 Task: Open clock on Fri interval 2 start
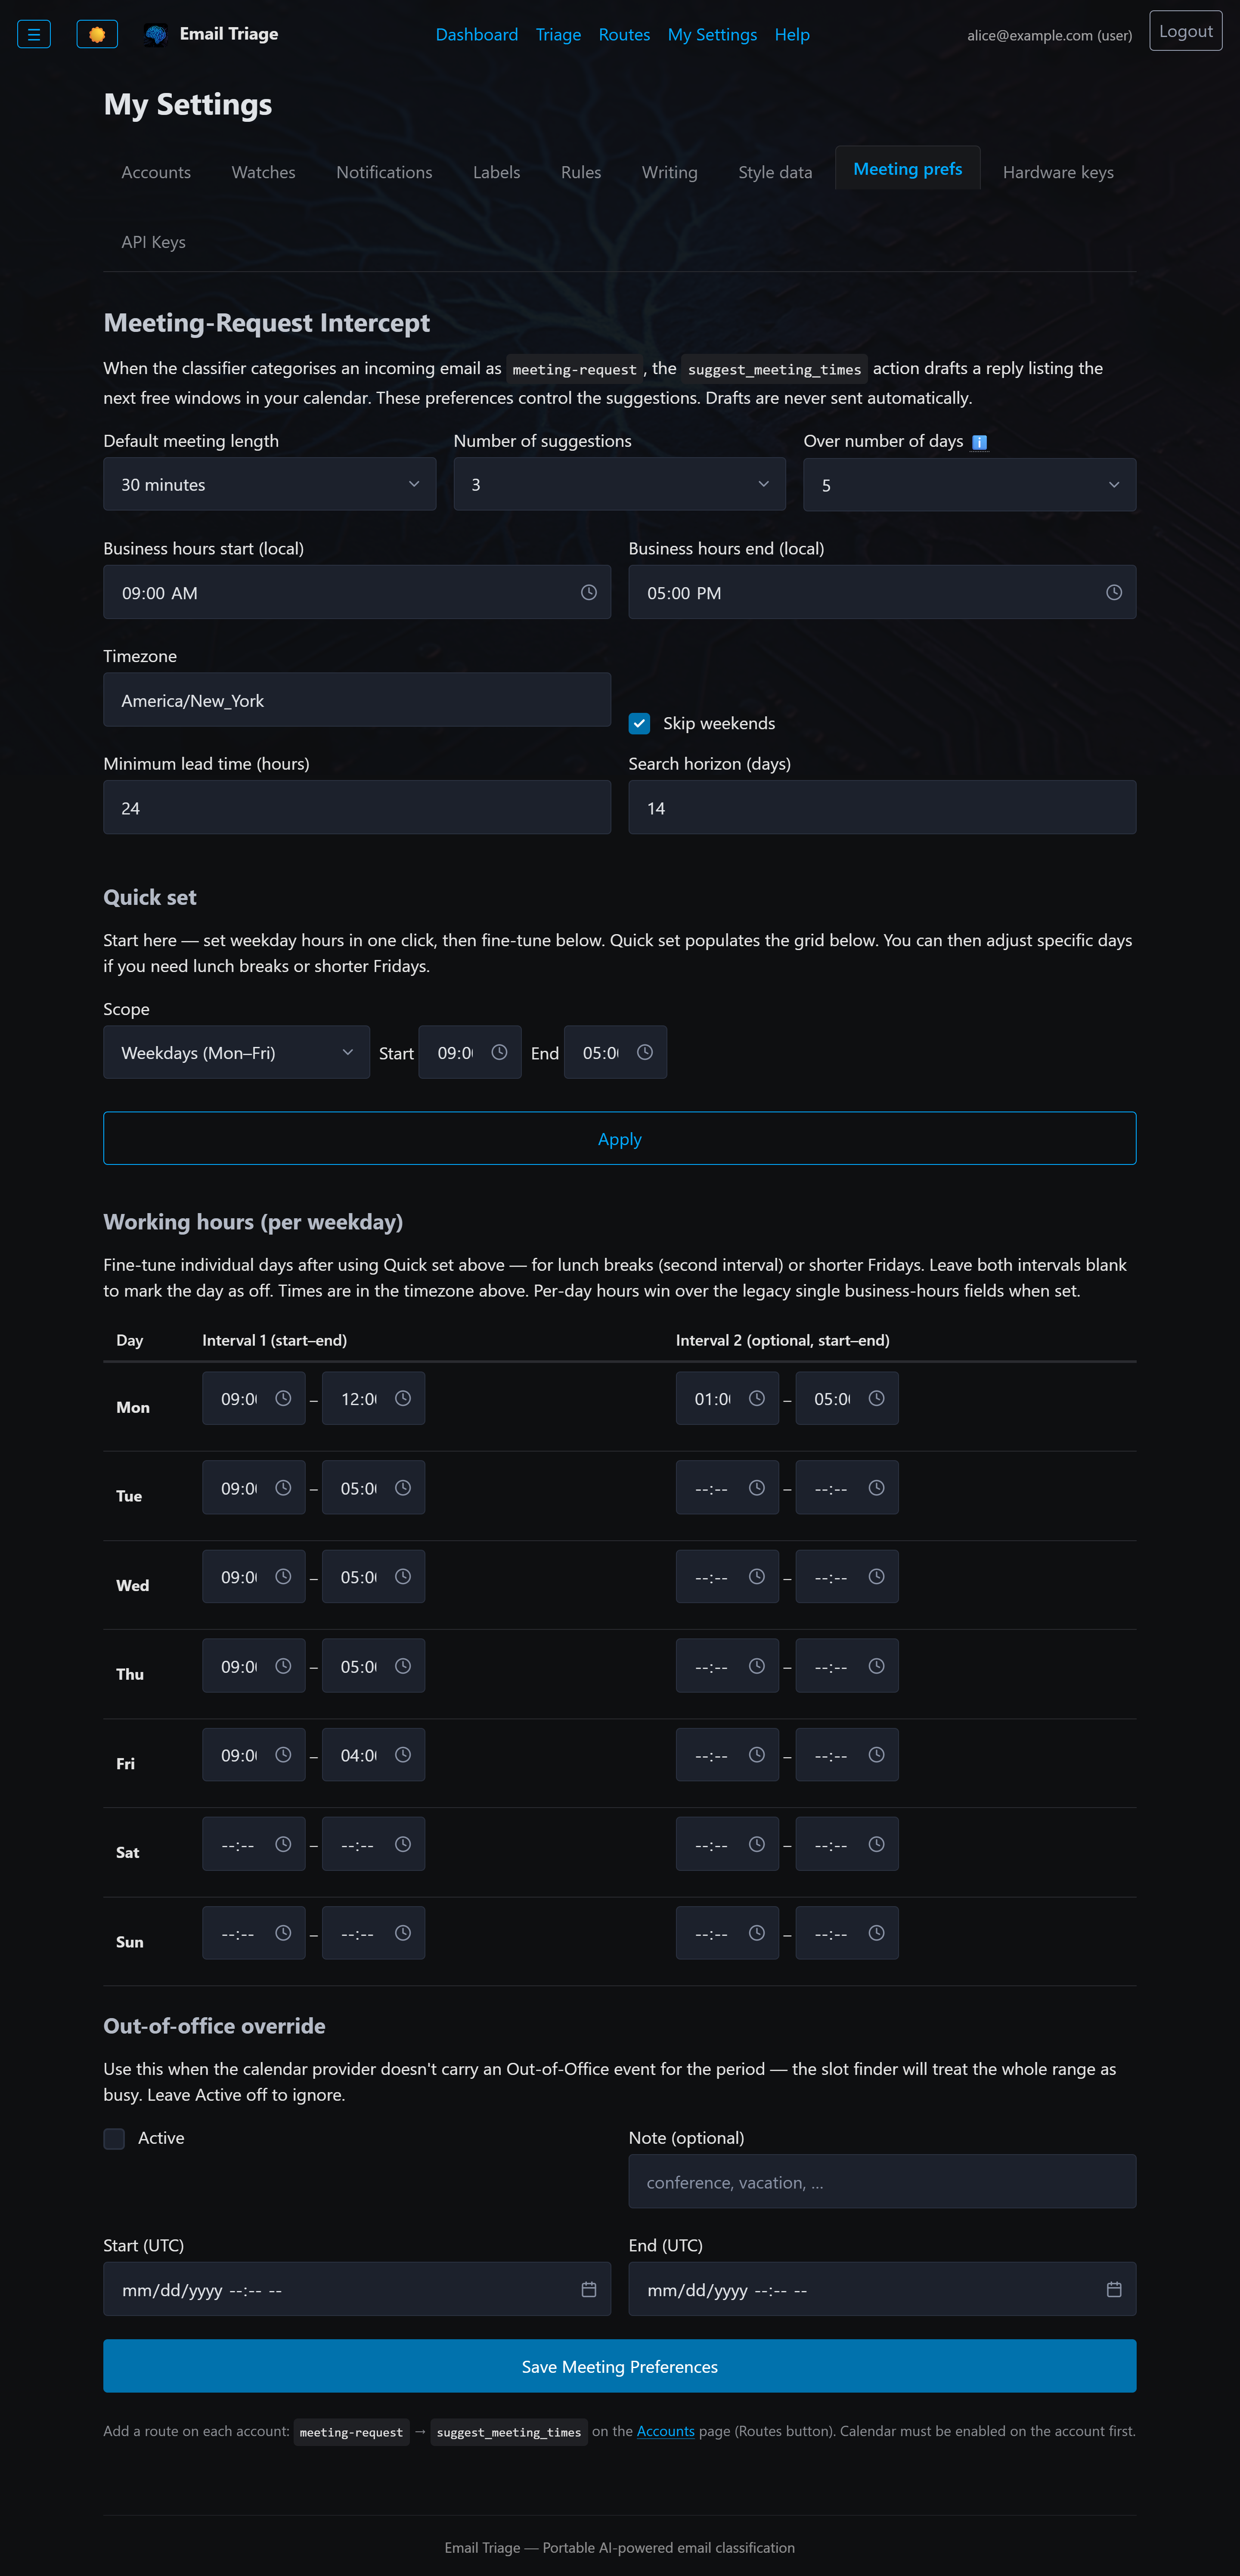pyautogui.click(x=757, y=1755)
